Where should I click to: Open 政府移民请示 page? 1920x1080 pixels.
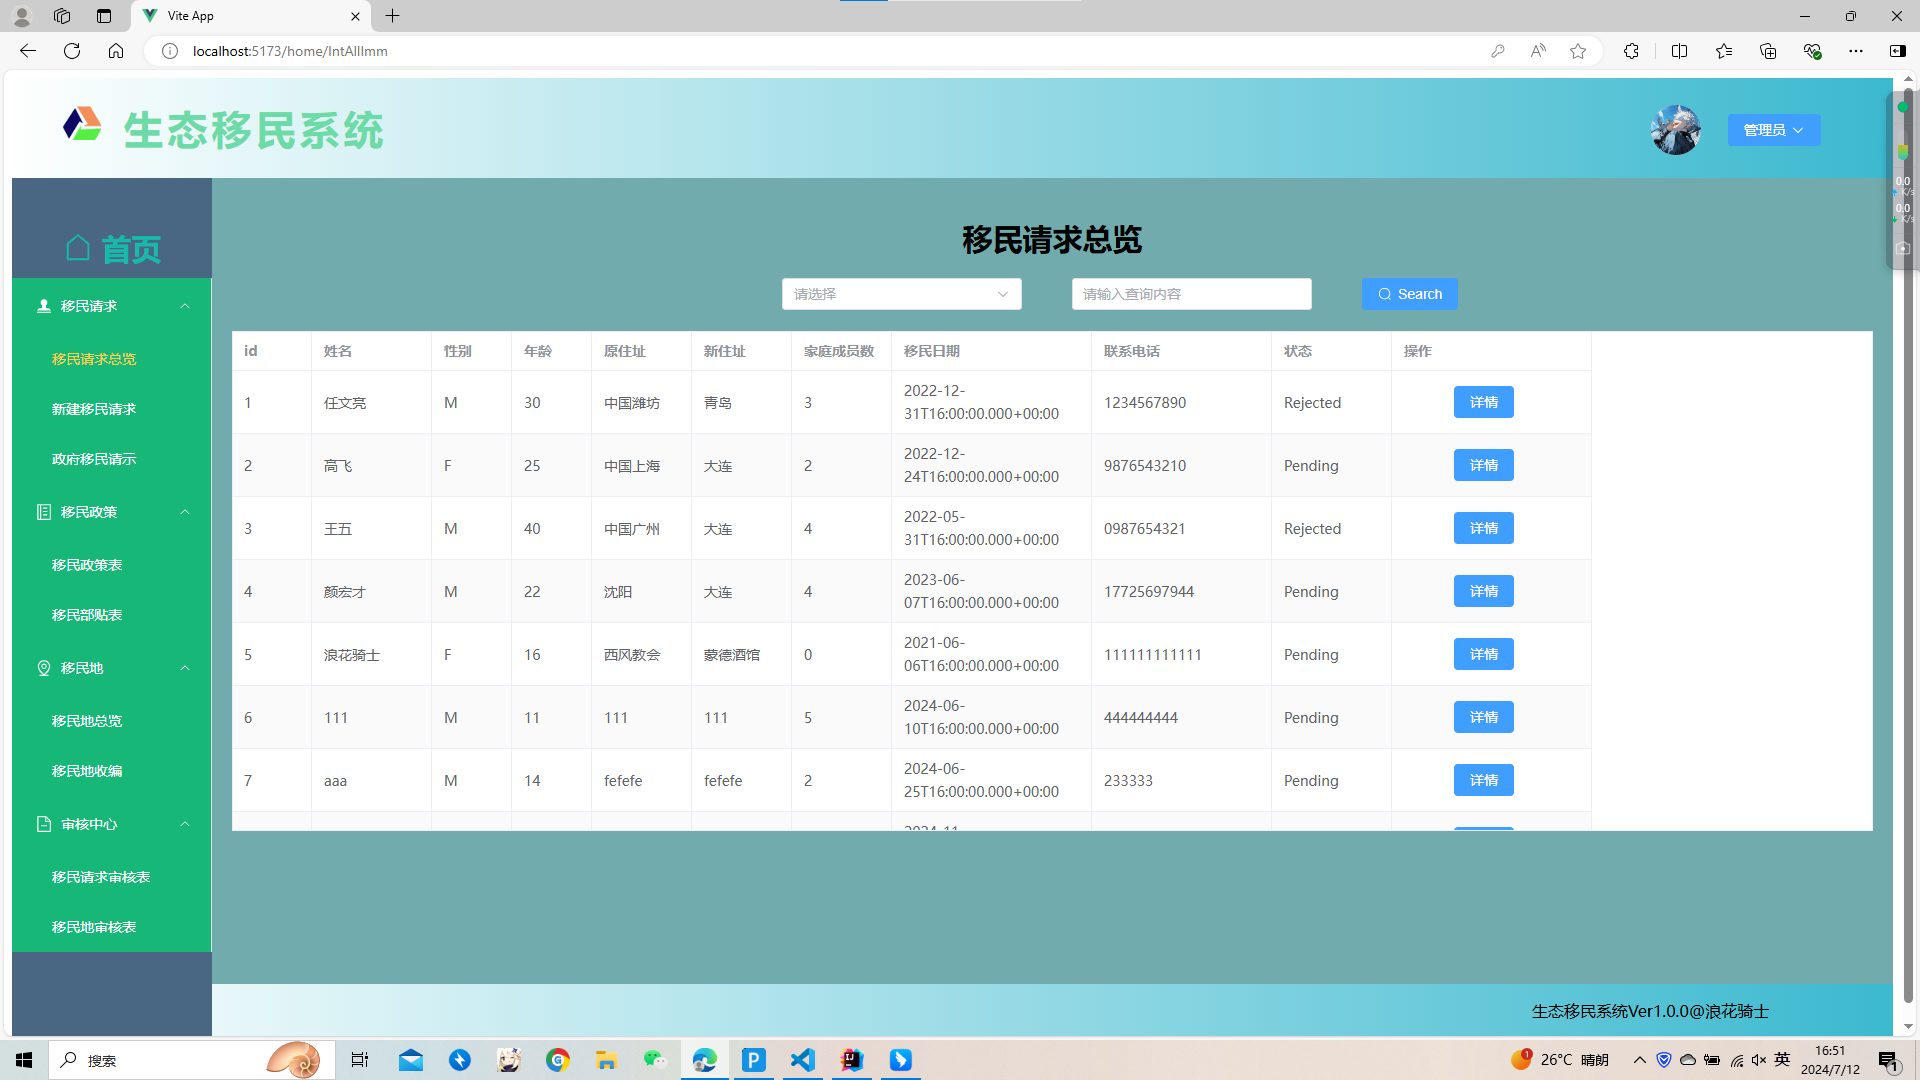pyautogui.click(x=94, y=459)
